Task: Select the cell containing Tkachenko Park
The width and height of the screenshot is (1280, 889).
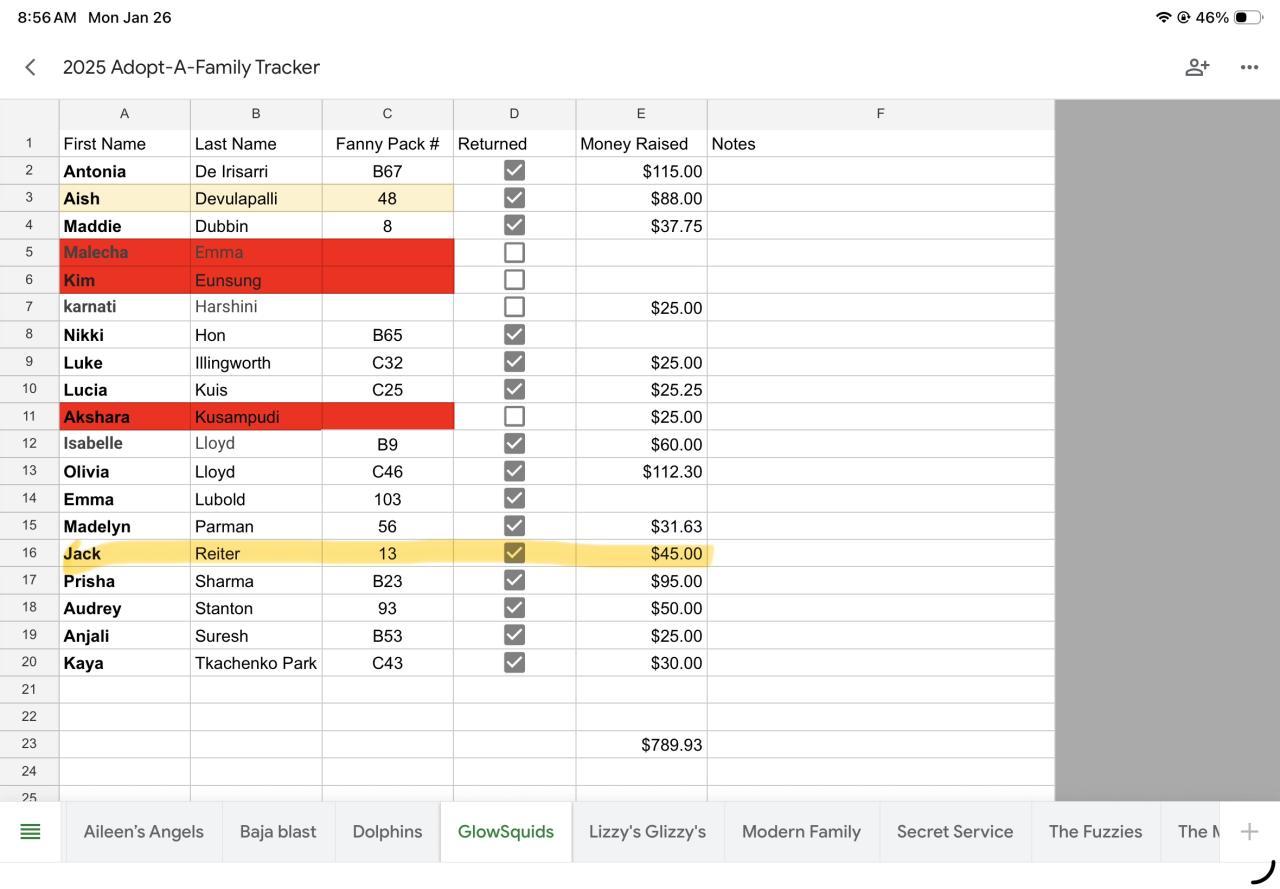Action: pos(256,663)
